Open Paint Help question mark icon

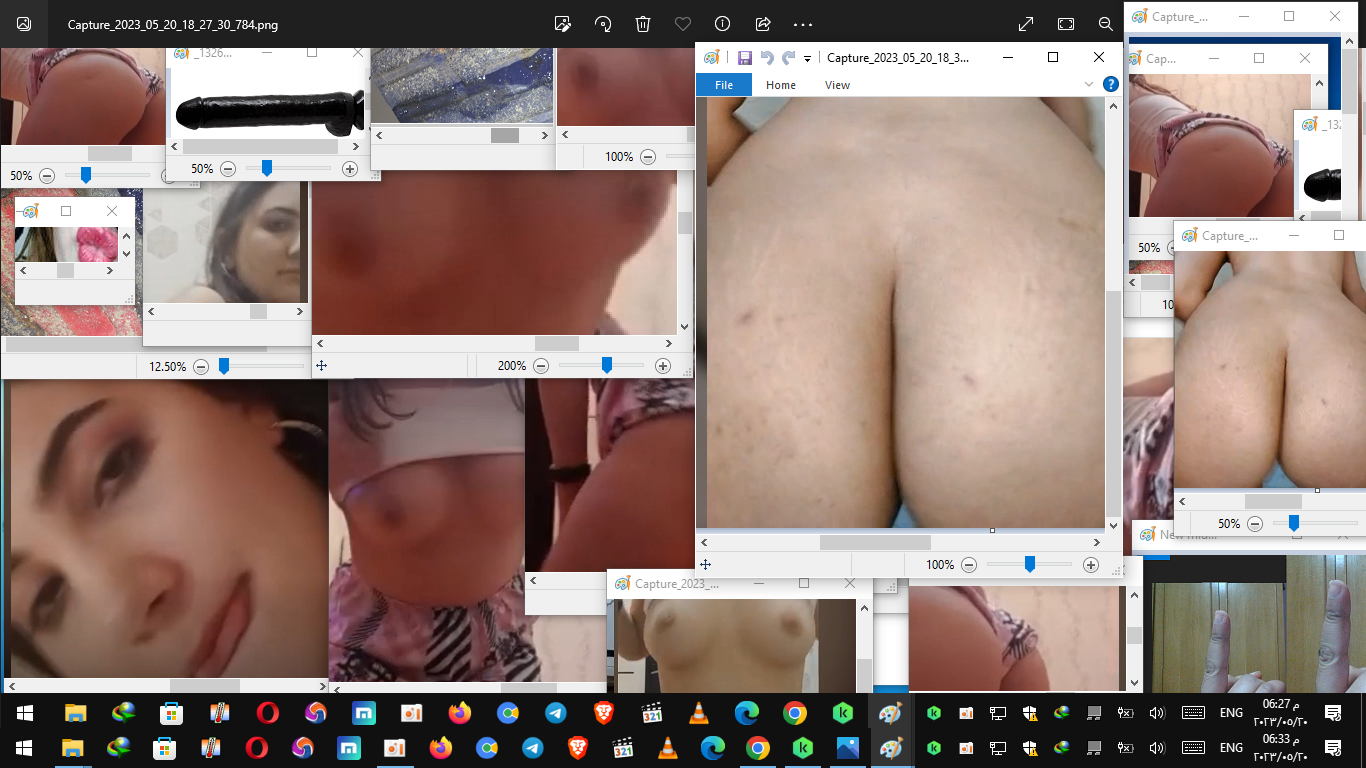click(1110, 85)
